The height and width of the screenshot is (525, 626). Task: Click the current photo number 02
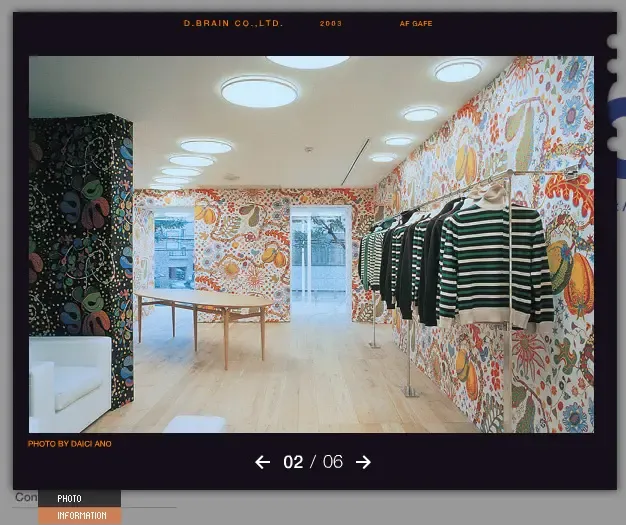coord(293,462)
